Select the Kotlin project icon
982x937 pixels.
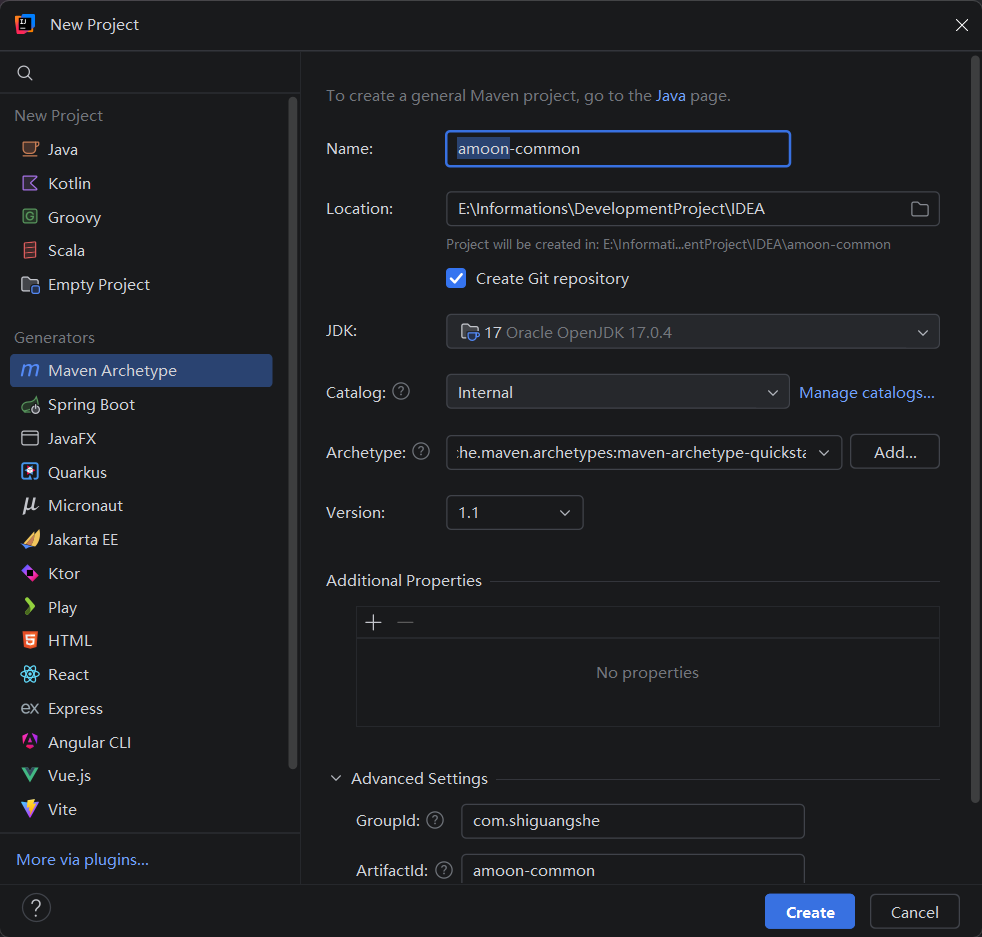30,183
